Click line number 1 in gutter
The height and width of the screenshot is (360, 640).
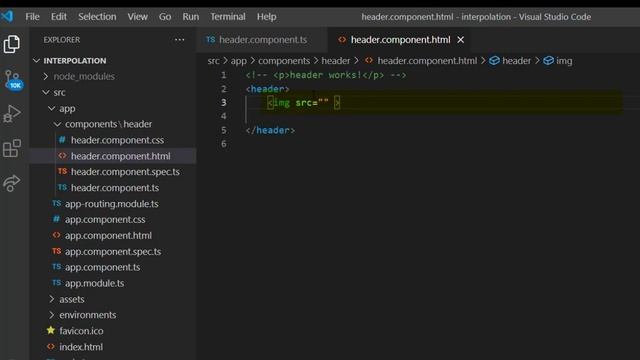(224, 75)
